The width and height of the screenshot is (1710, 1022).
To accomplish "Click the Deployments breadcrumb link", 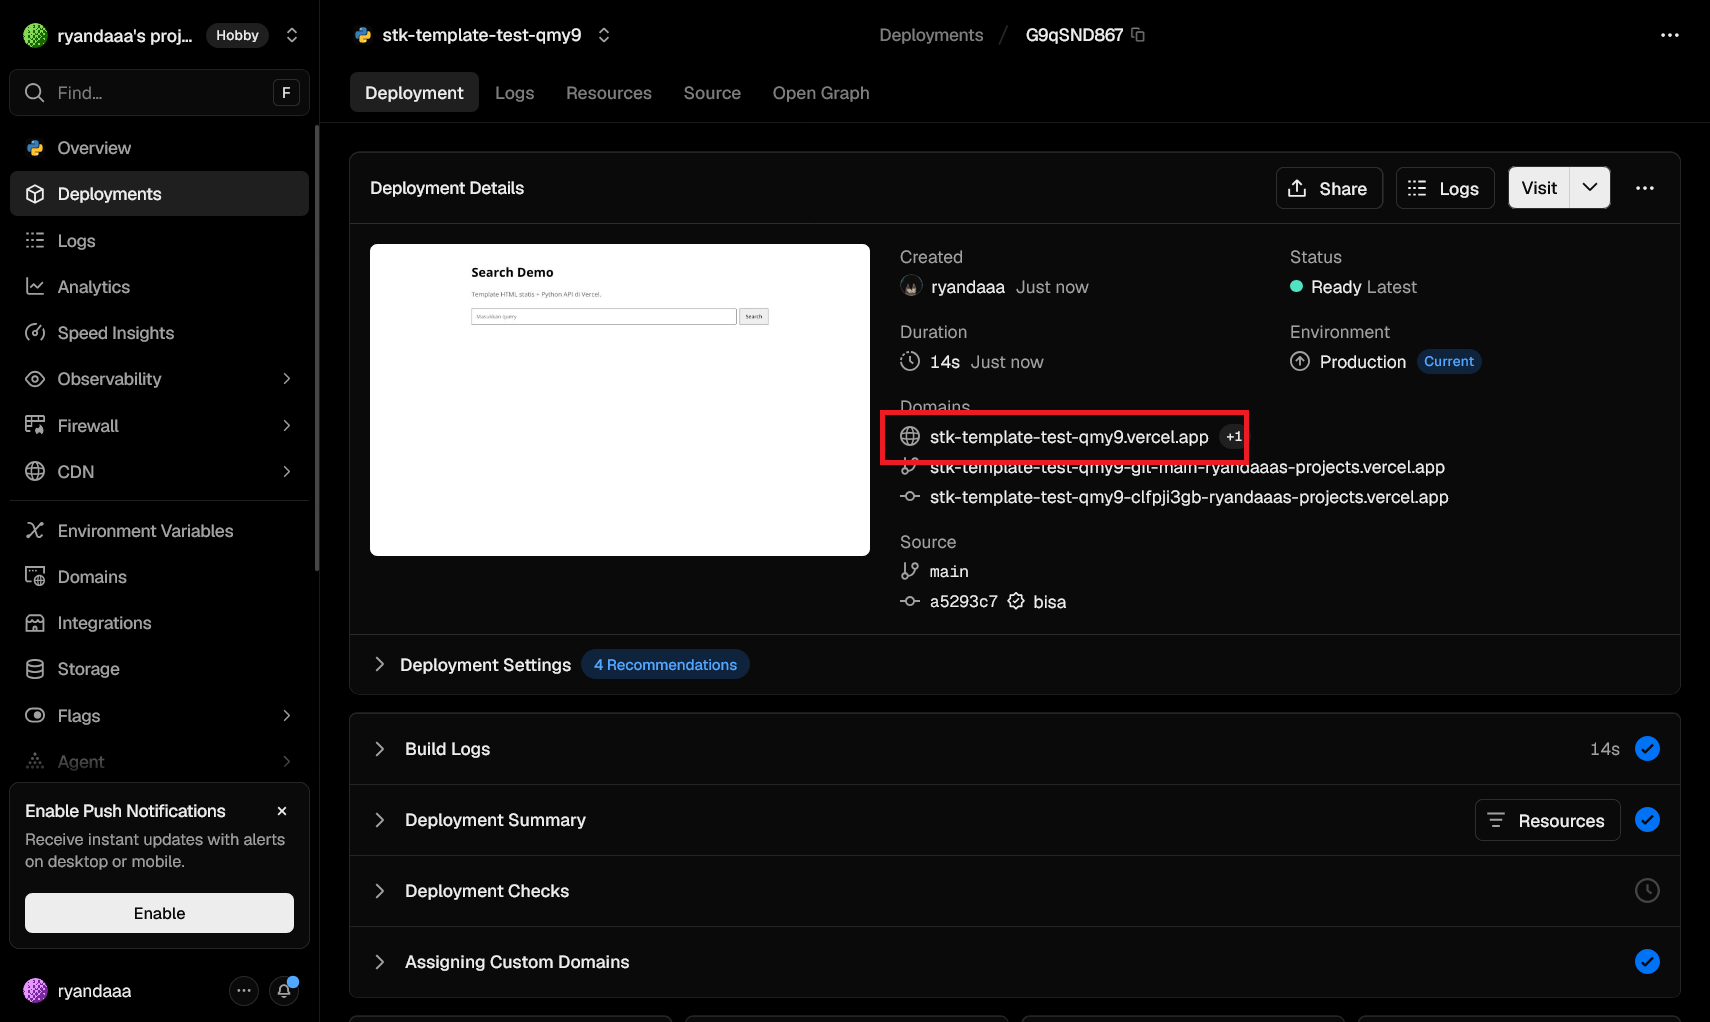I will (931, 35).
